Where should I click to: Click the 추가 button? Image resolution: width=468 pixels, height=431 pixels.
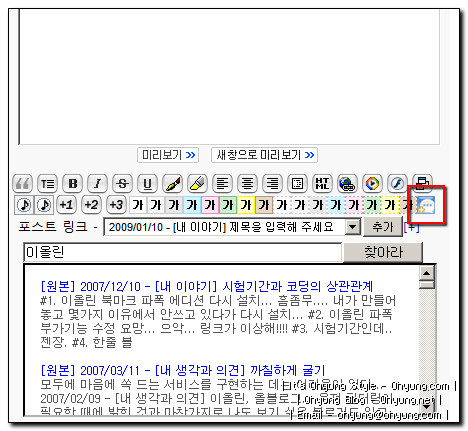pyautogui.click(x=383, y=227)
